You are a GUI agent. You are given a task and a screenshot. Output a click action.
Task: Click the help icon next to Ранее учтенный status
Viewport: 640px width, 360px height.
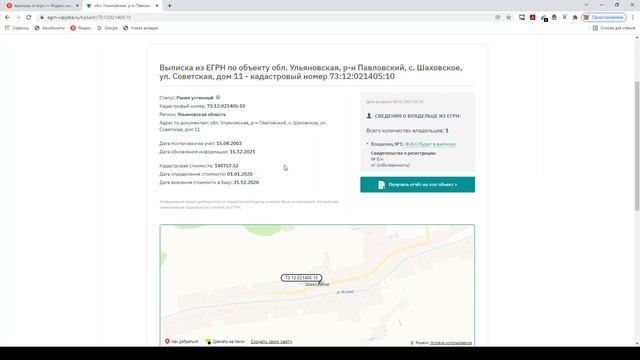(218, 98)
